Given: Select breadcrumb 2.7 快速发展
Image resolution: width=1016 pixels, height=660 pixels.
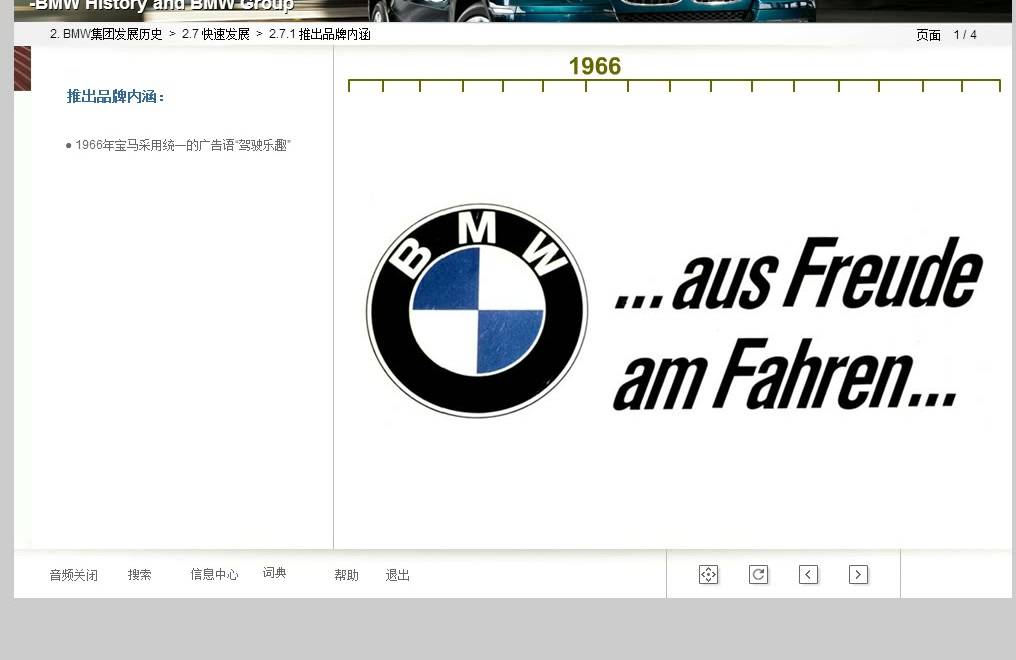Looking at the screenshot, I should click(216, 34).
